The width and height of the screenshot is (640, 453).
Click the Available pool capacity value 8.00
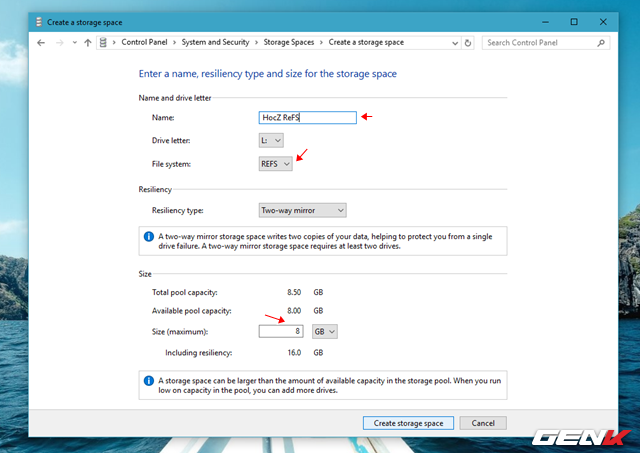point(294,311)
